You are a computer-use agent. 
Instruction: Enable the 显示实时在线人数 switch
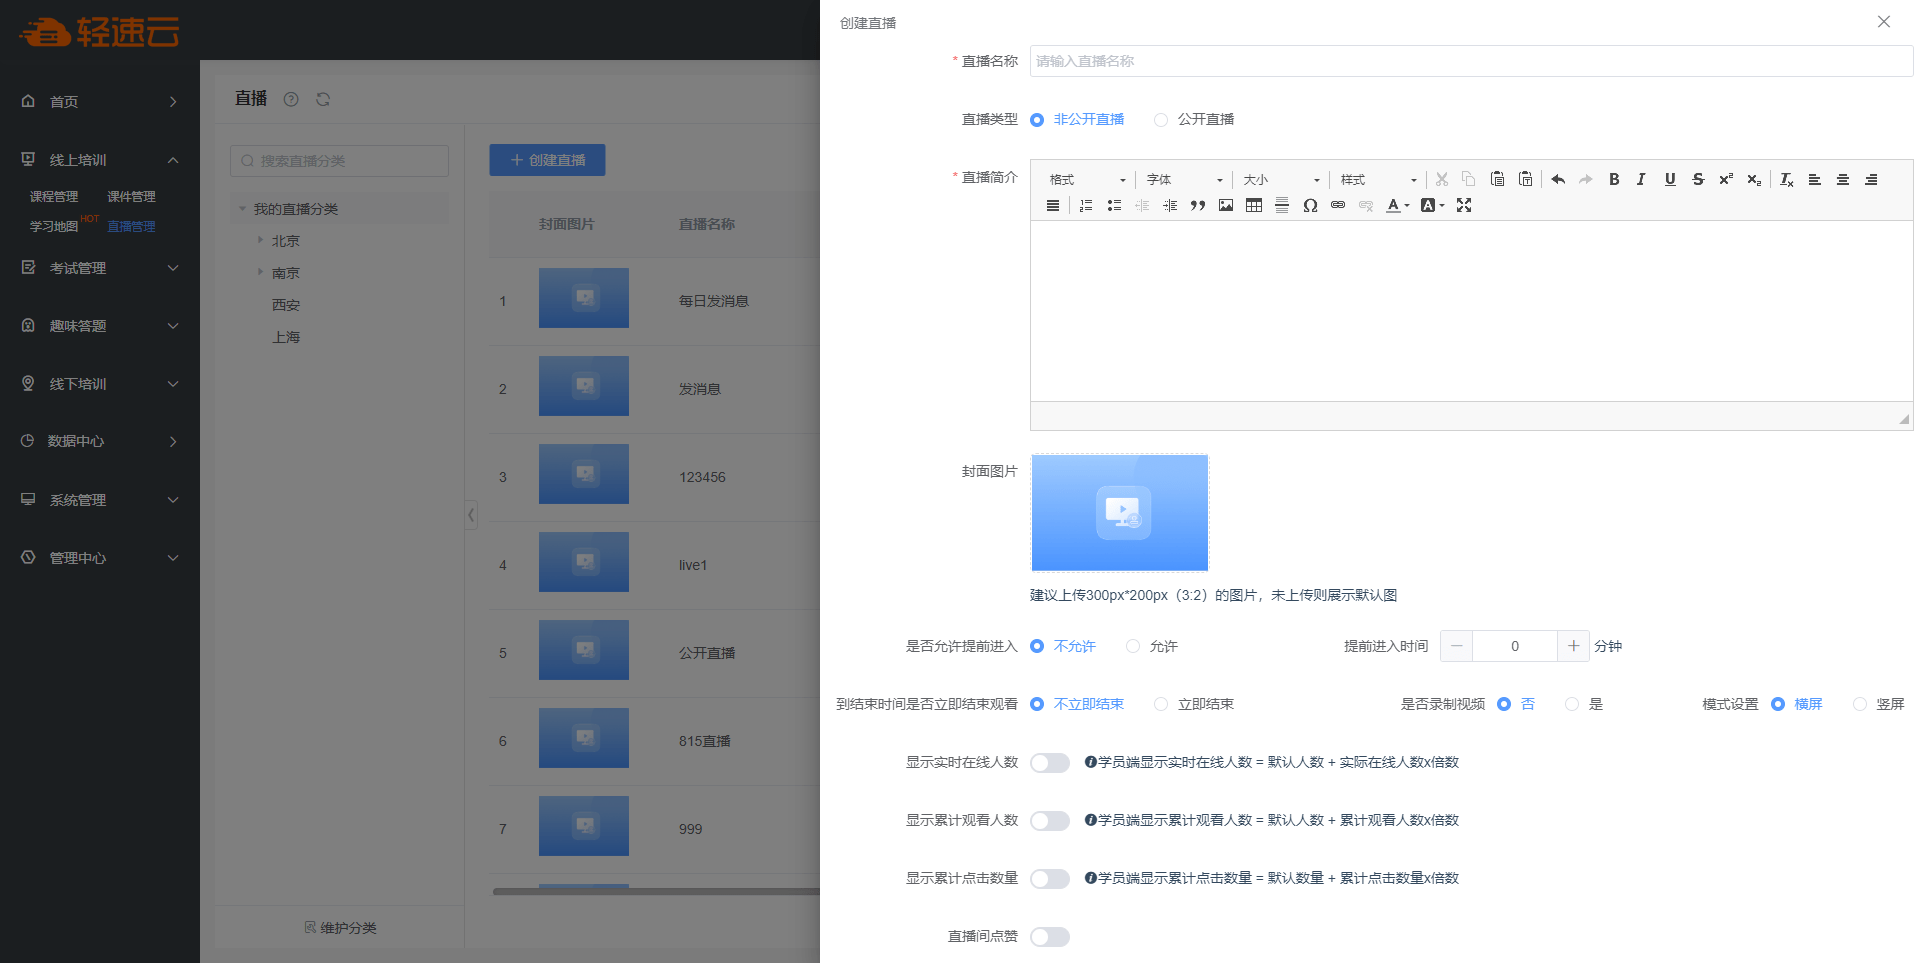pos(1050,763)
